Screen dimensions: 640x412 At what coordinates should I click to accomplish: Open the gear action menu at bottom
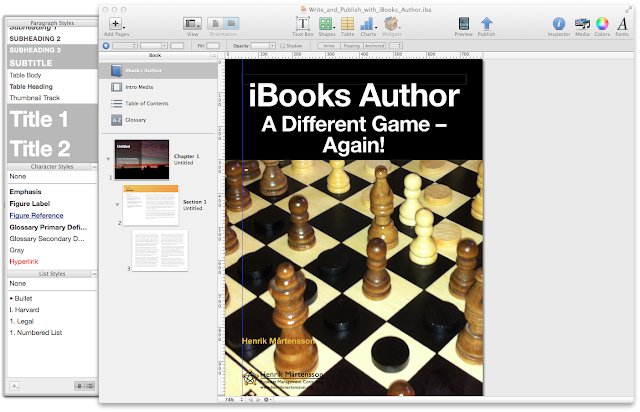tap(267, 400)
